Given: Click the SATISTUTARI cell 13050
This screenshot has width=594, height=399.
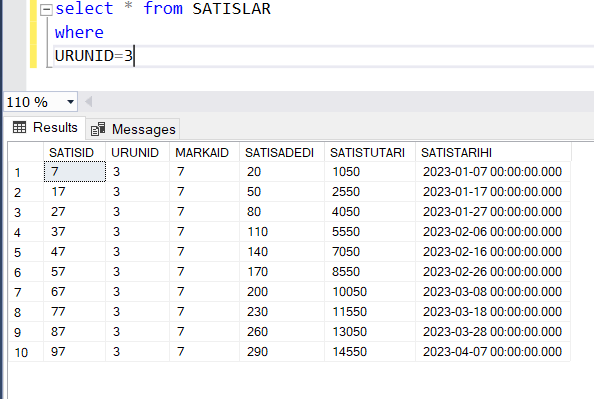Looking at the screenshot, I should coord(370,332).
